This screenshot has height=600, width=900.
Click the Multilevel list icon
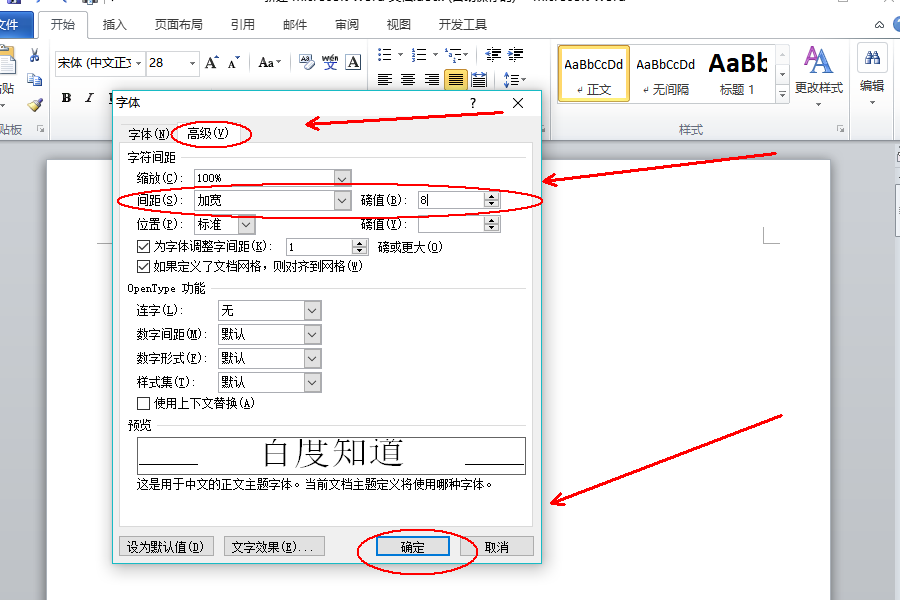coord(453,55)
